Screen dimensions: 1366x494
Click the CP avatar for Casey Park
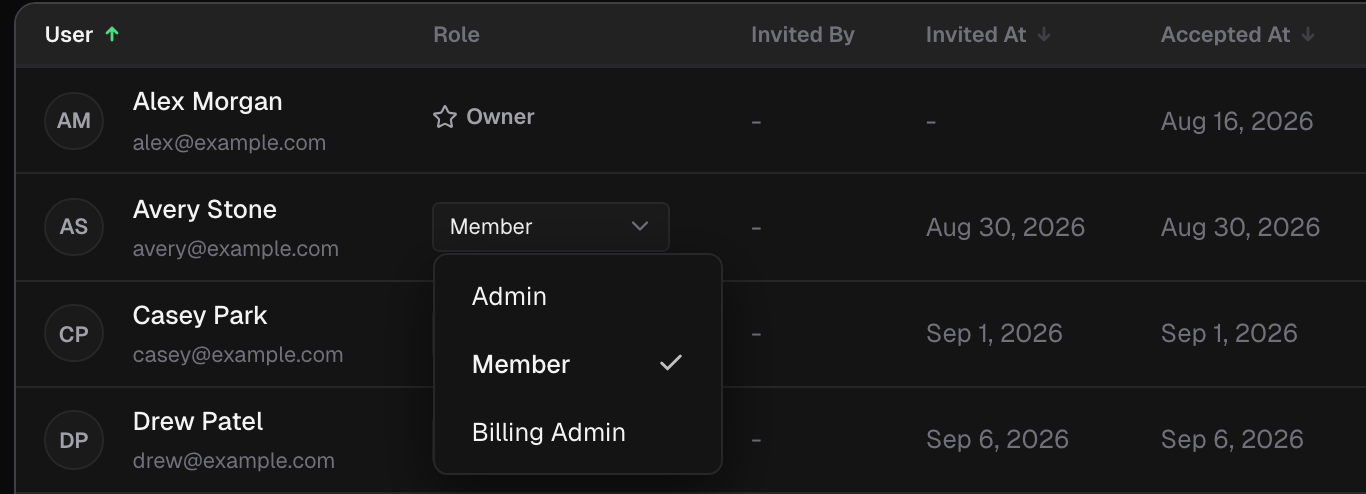click(x=74, y=334)
